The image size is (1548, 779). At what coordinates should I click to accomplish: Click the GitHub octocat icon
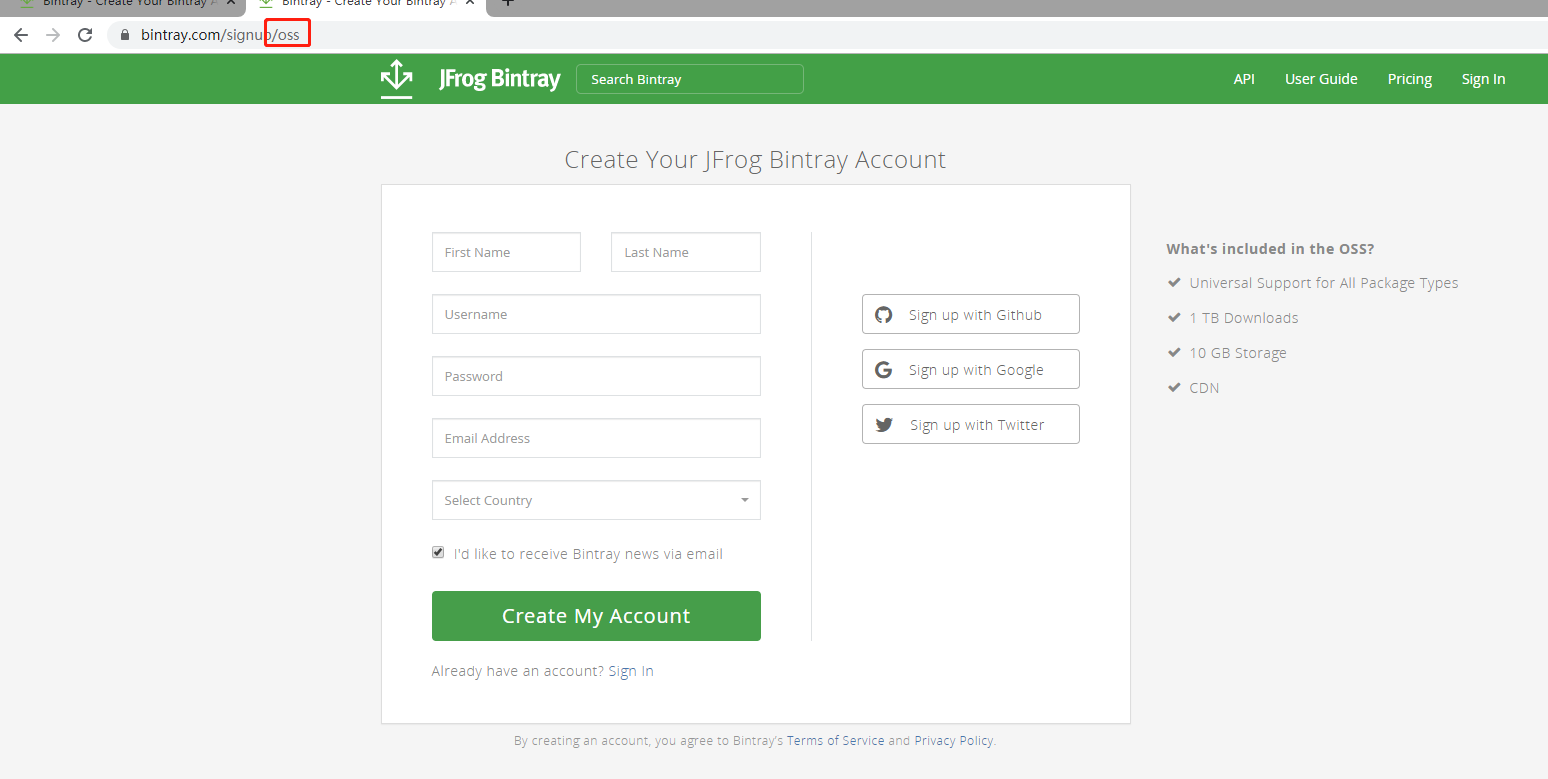[884, 315]
